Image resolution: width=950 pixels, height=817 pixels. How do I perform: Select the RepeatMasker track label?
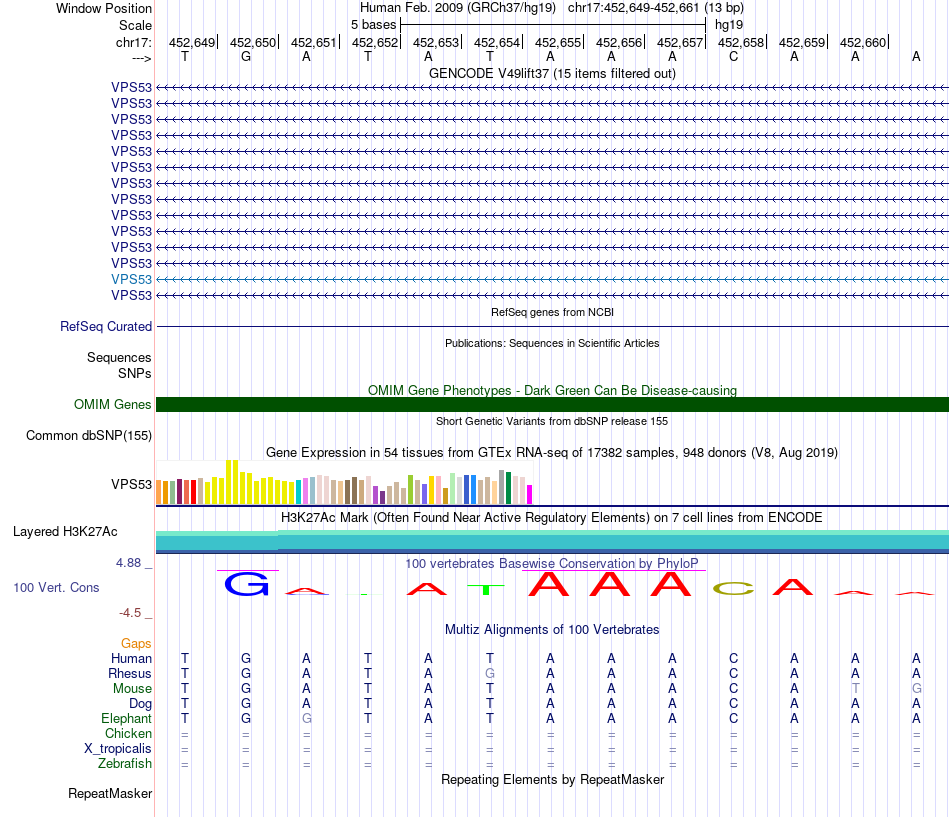pos(110,793)
